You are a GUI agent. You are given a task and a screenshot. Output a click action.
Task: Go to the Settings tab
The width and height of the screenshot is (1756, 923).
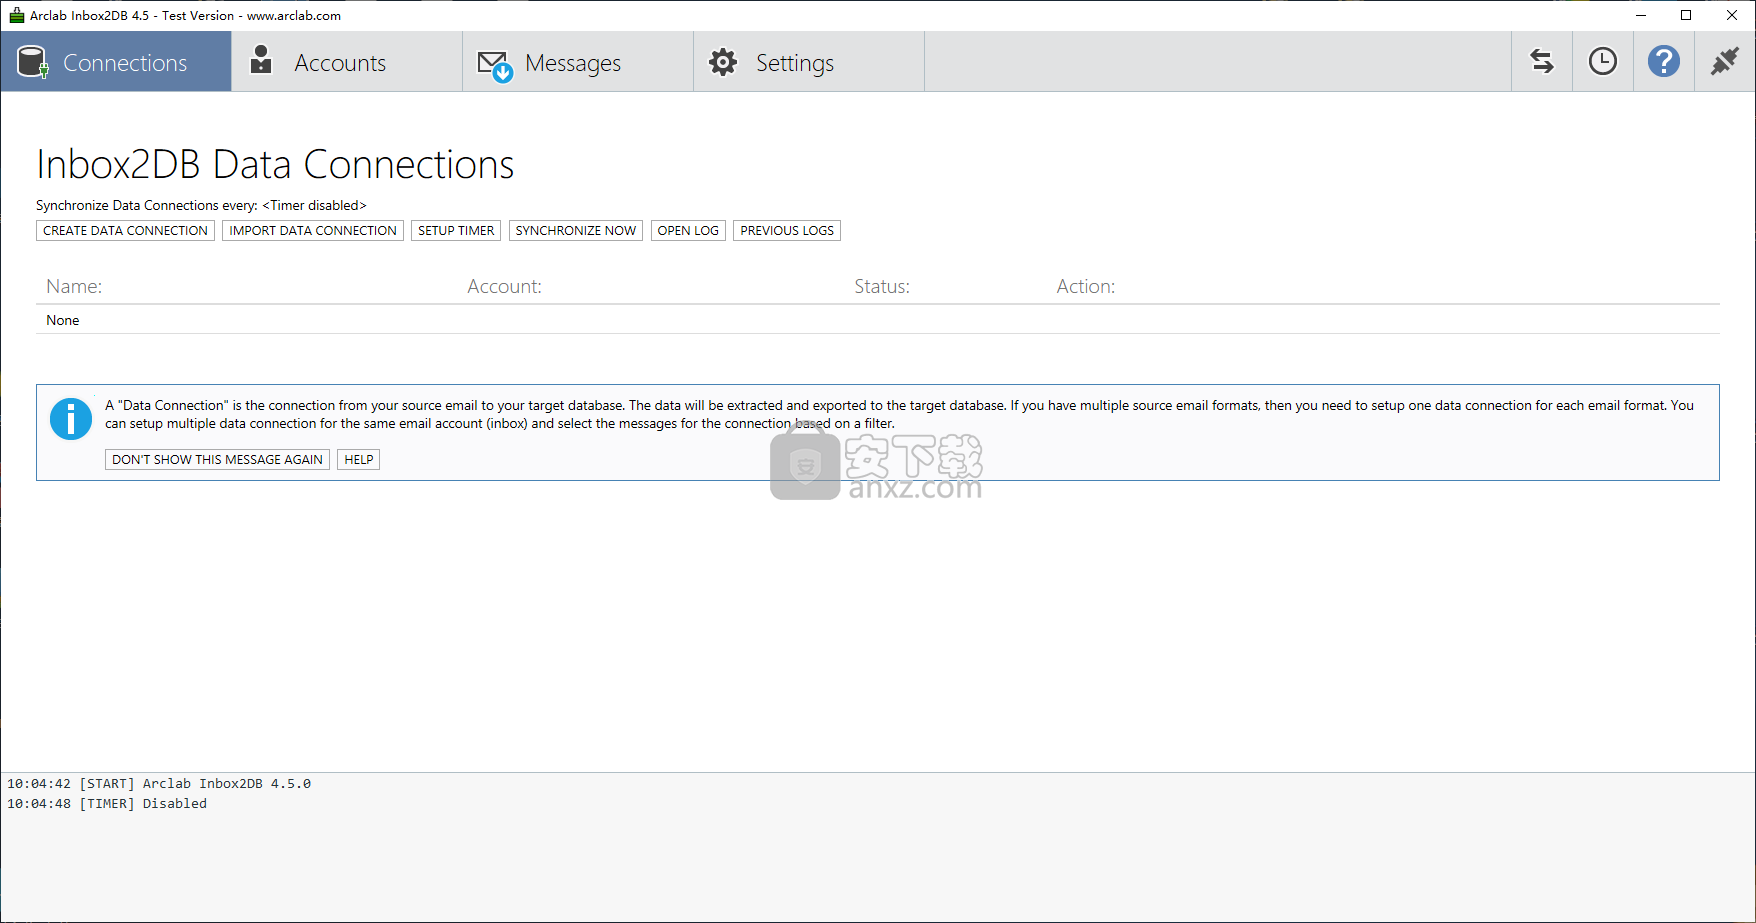809,62
